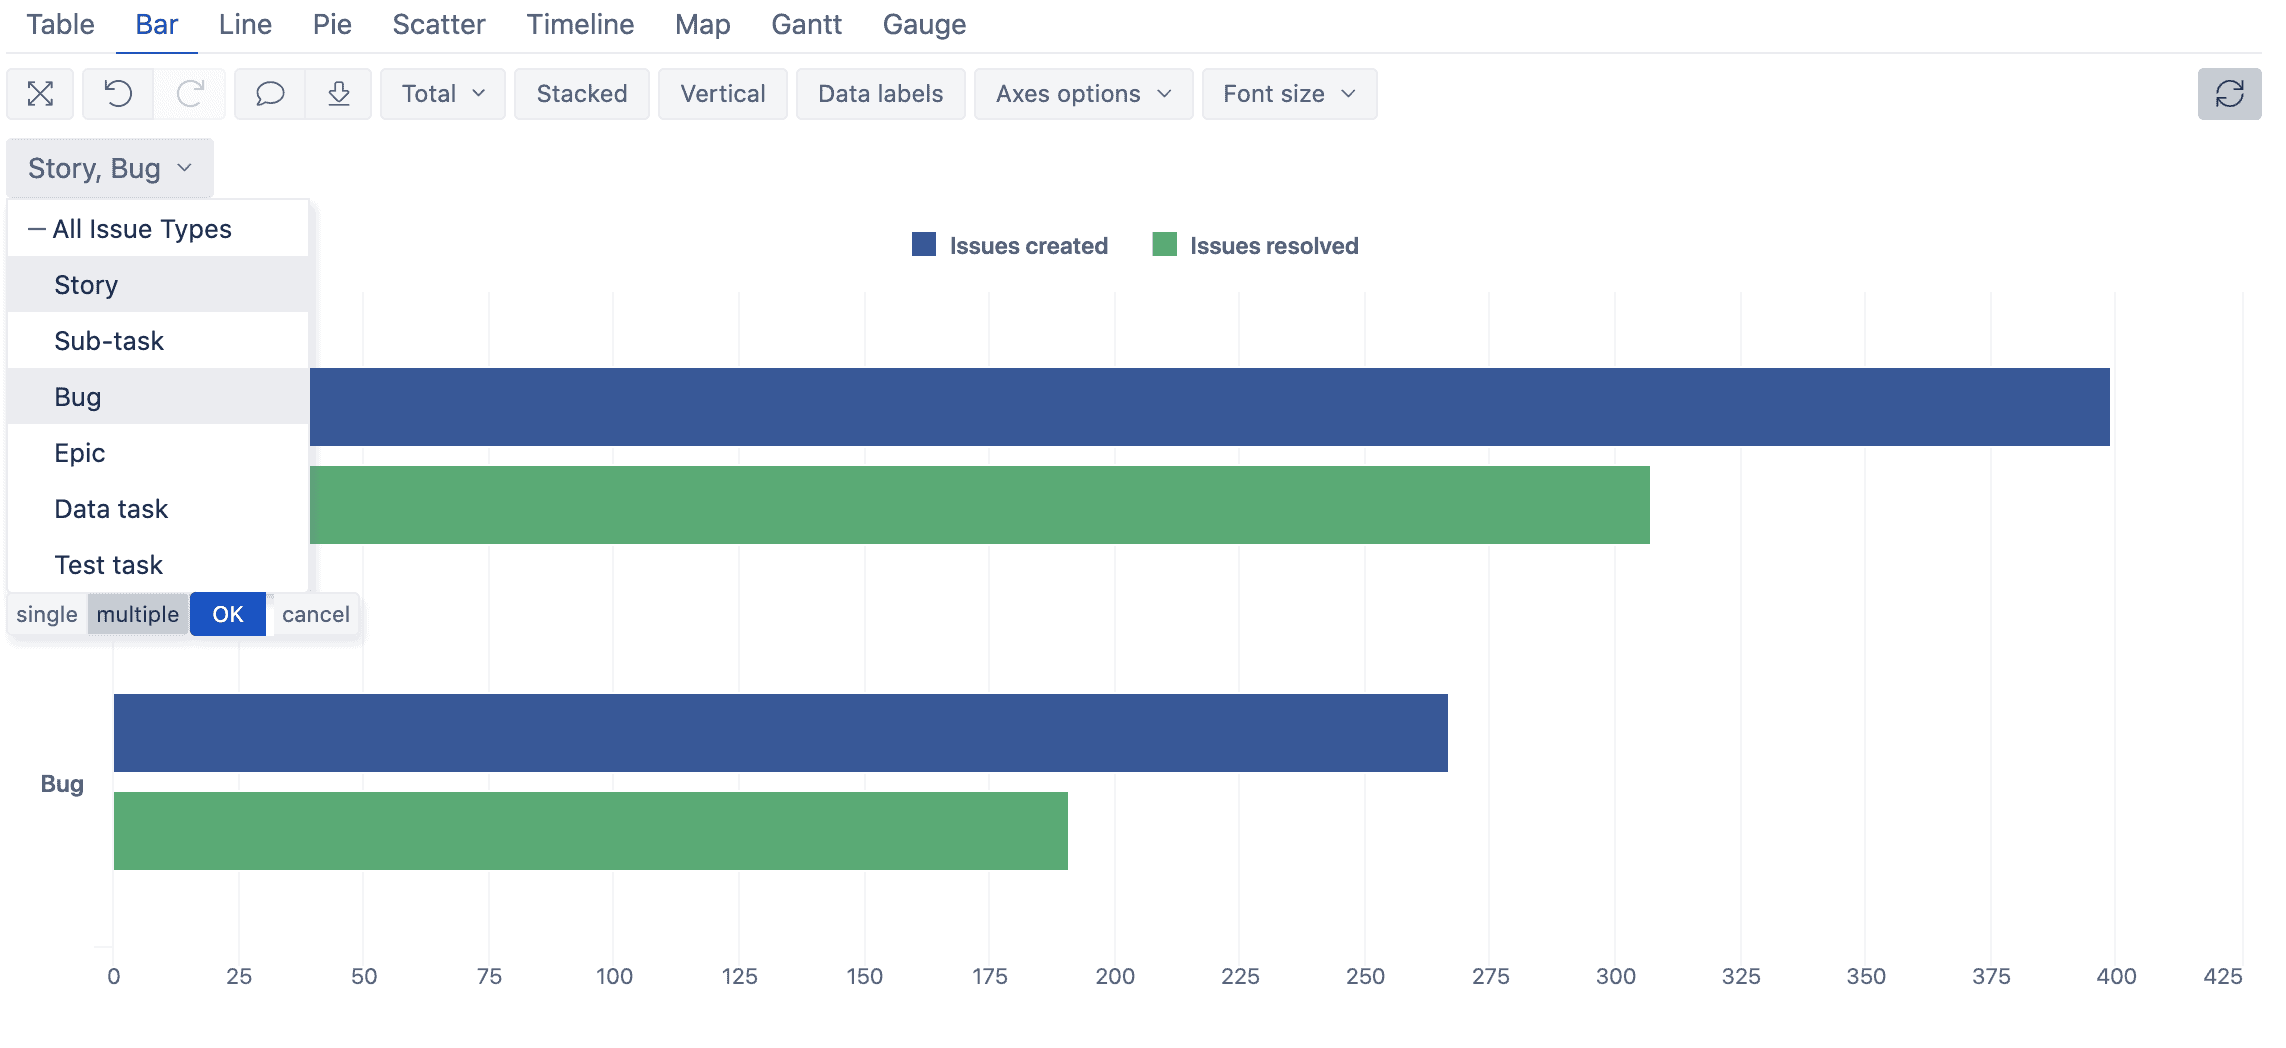Screen dimensions: 2286x1048
Task: Click the Issues created legend square
Action: (x=923, y=244)
